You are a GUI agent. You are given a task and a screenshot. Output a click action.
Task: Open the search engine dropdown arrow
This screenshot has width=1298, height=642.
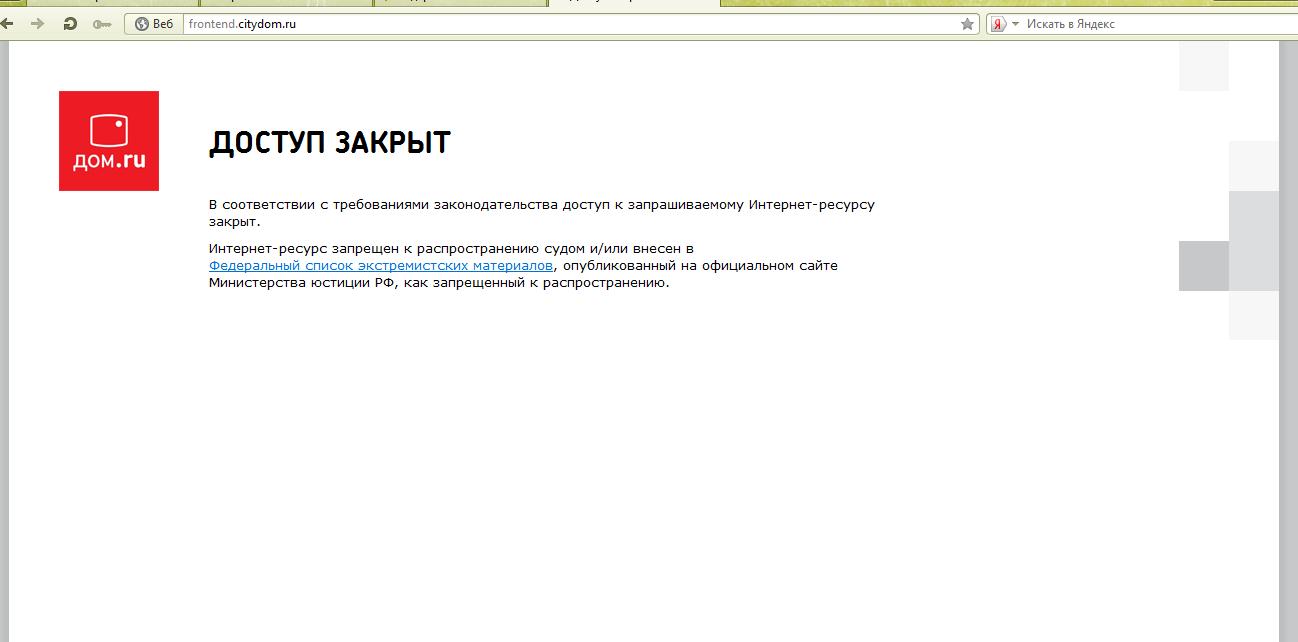(x=1015, y=24)
